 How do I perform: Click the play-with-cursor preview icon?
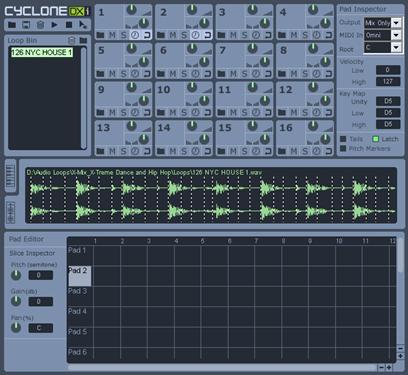tap(83, 25)
